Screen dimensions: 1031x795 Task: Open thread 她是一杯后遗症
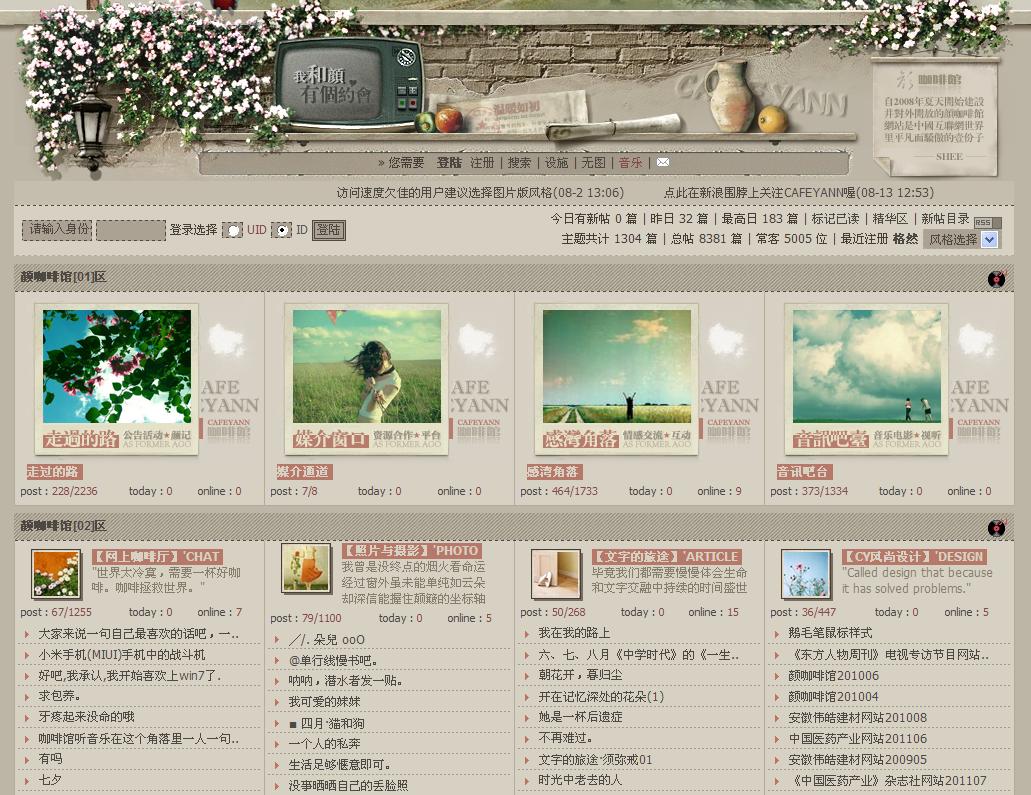click(x=580, y=717)
